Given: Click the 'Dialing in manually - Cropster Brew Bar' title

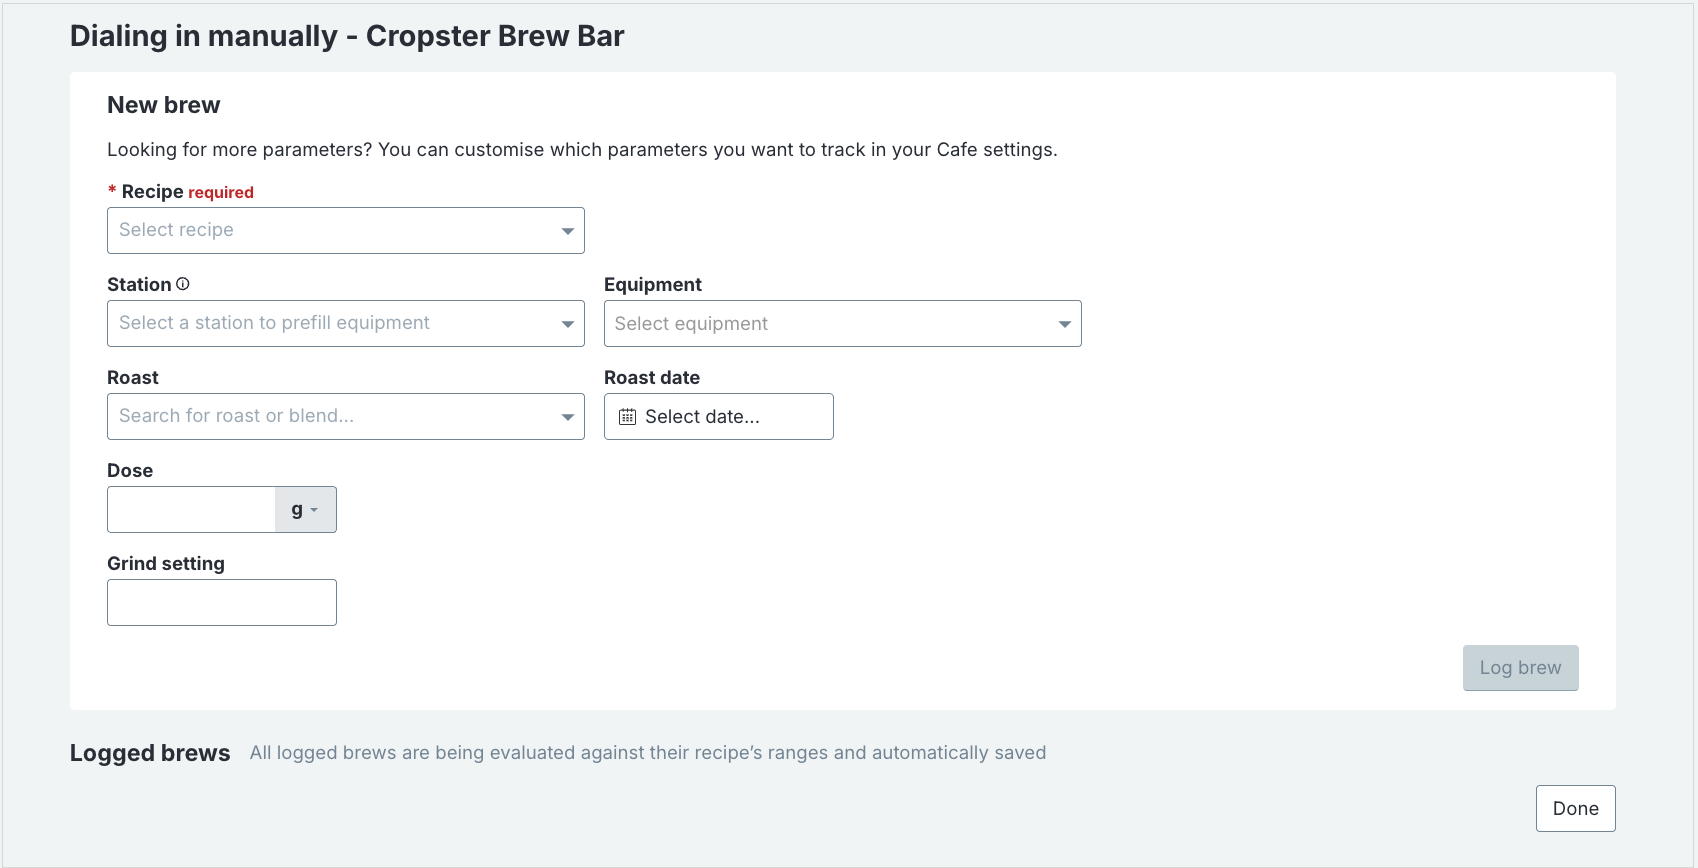Looking at the screenshot, I should coord(347,36).
